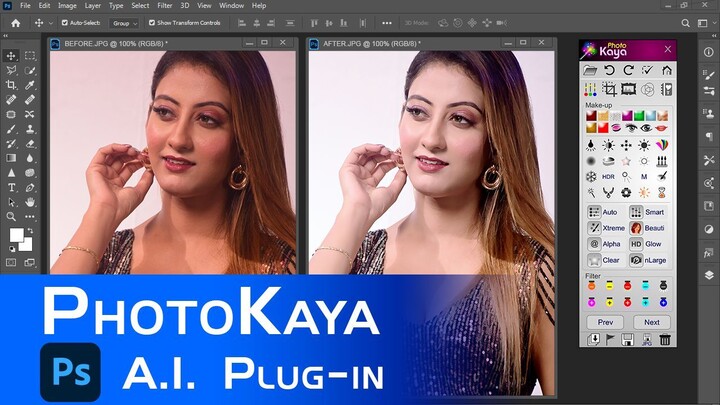Expand the collapsed panels double-arrow at right
Viewport: 720px width, 405px height.
pyautogui.click(x=714, y=35)
